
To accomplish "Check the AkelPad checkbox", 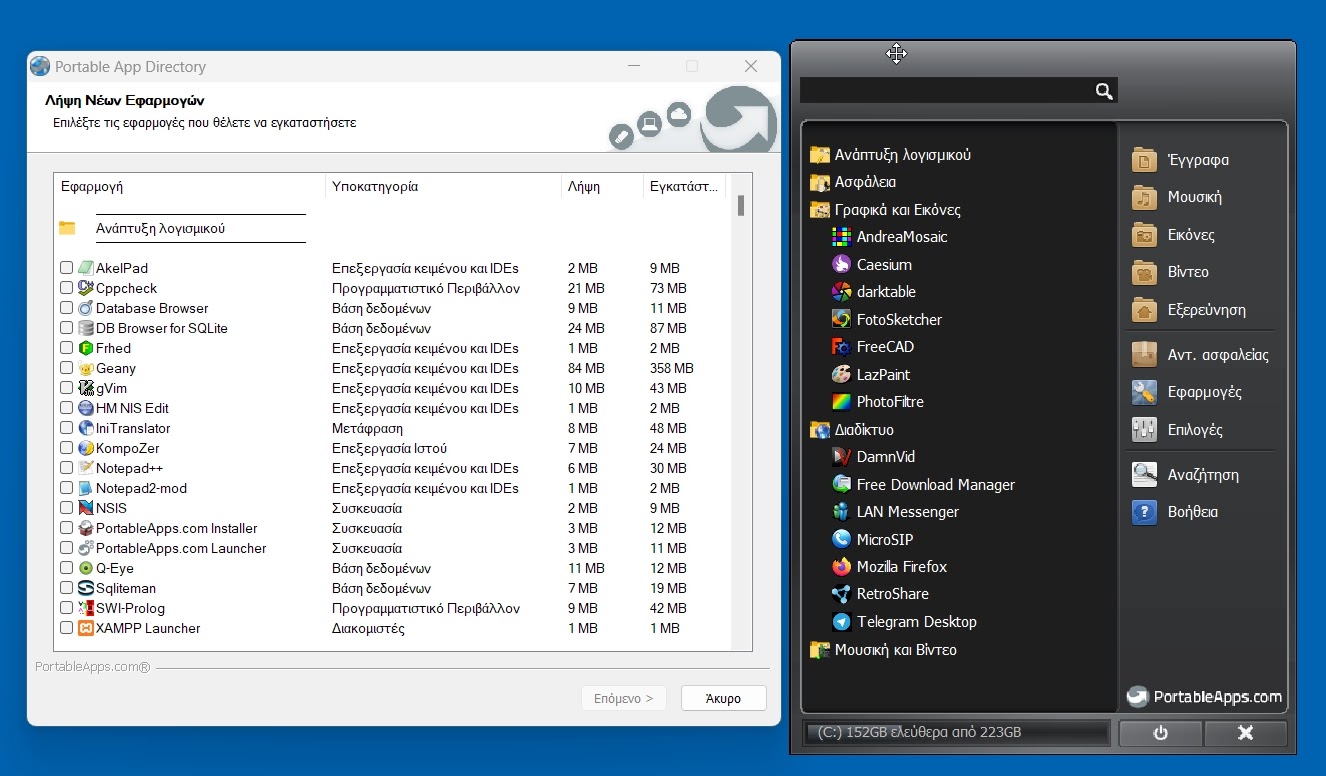I will click(66, 268).
